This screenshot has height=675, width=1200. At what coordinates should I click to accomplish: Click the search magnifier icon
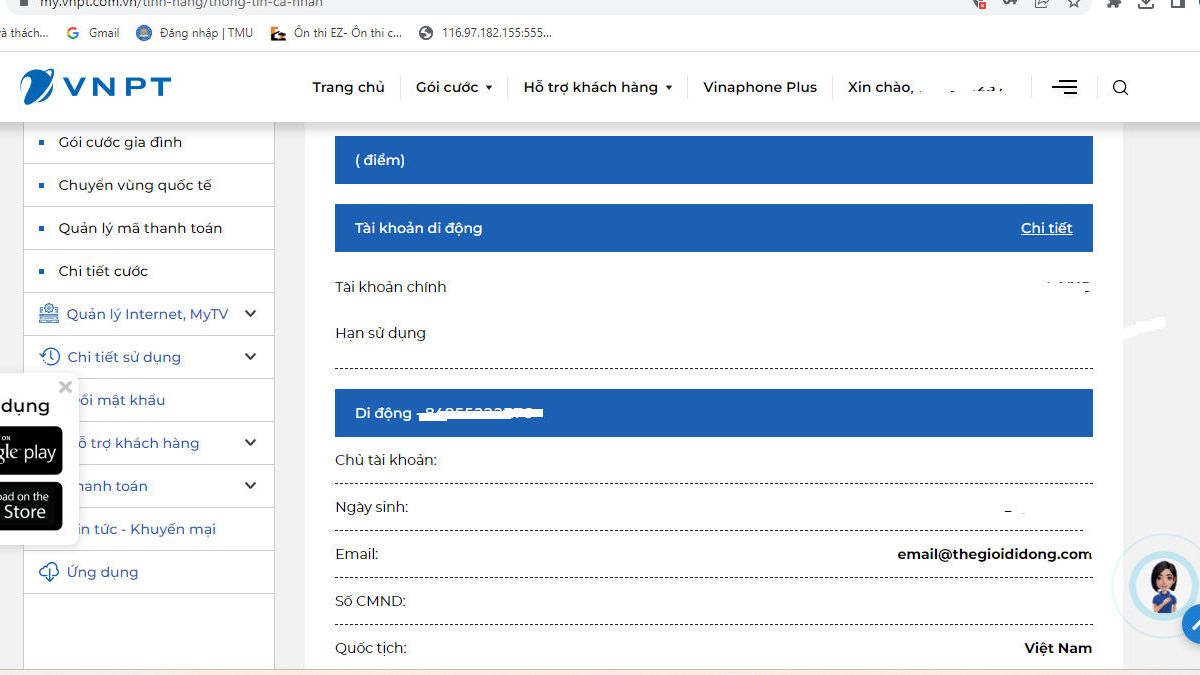(x=1120, y=87)
